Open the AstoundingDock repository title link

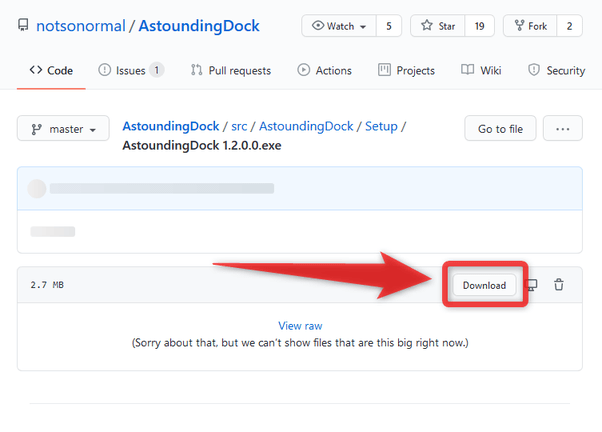[x=199, y=26]
